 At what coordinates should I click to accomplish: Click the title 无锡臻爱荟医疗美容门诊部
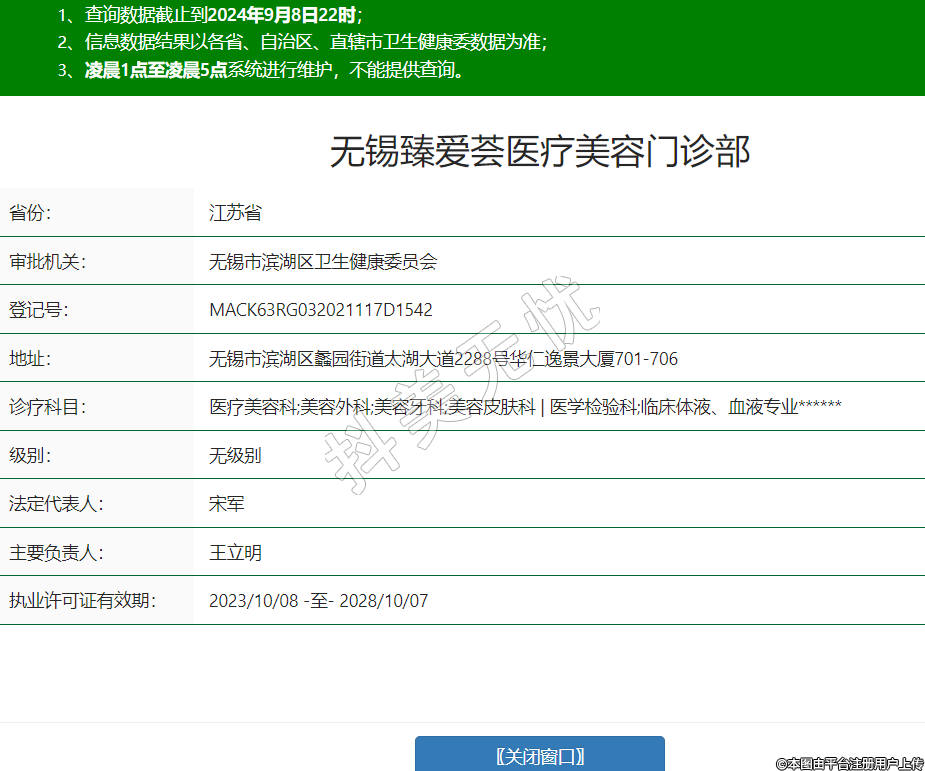540,152
